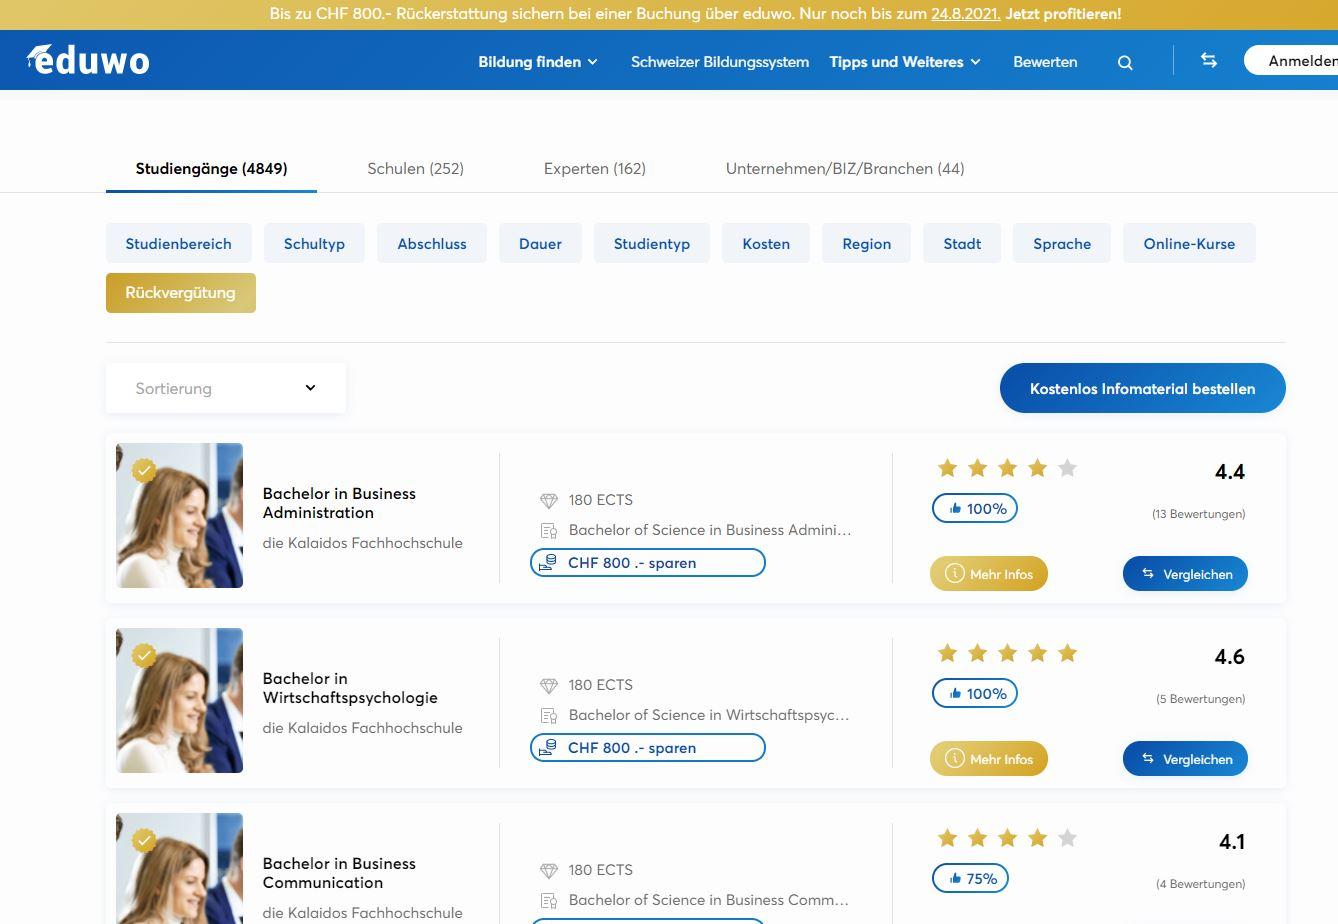The height and width of the screenshot is (924, 1338).
Task: Click the diploma icon beside Bachelor of Science in Business Admini…
Action: coord(548,531)
